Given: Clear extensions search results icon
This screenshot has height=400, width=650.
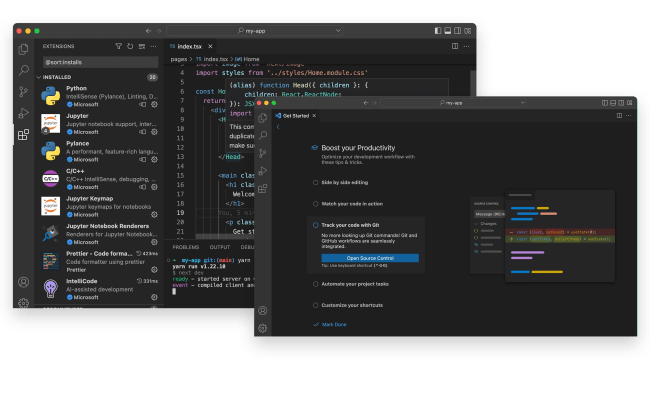Looking at the screenshot, I should click(x=142, y=46).
